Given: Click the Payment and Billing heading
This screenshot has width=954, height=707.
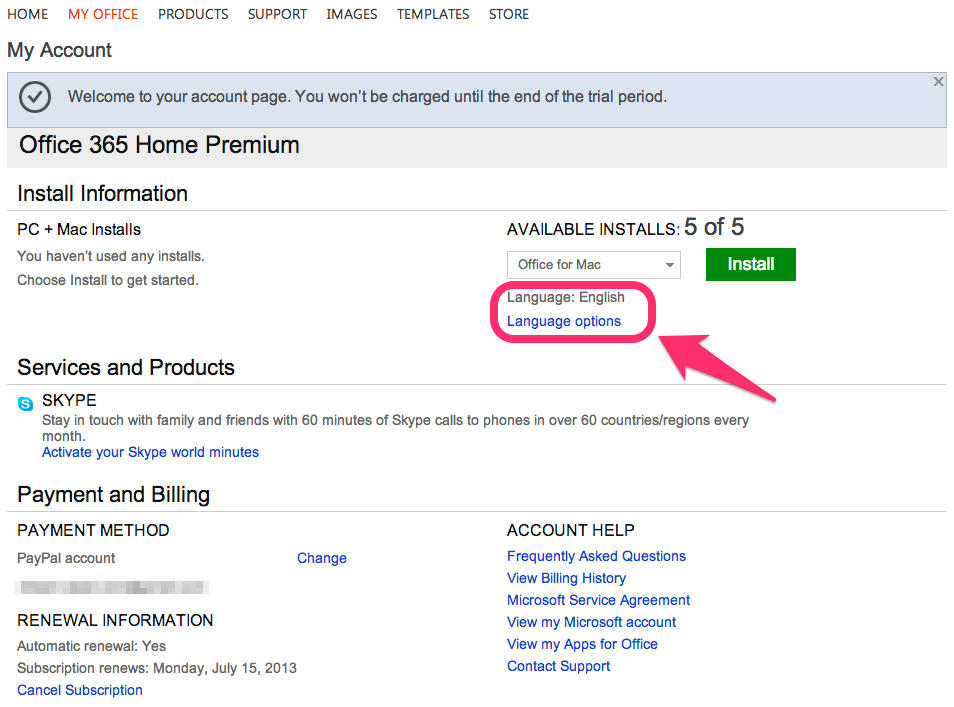Looking at the screenshot, I should coord(113,495).
